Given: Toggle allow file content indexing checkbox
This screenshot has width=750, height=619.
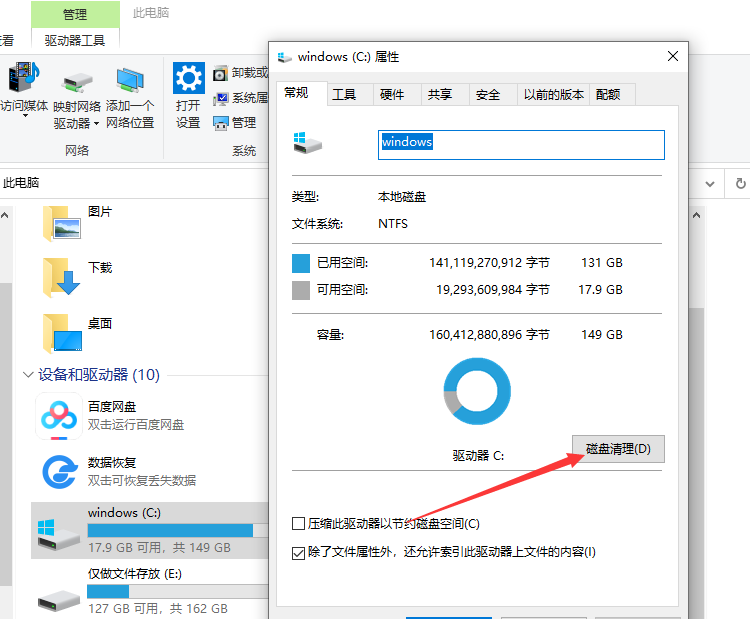Looking at the screenshot, I should [x=298, y=553].
